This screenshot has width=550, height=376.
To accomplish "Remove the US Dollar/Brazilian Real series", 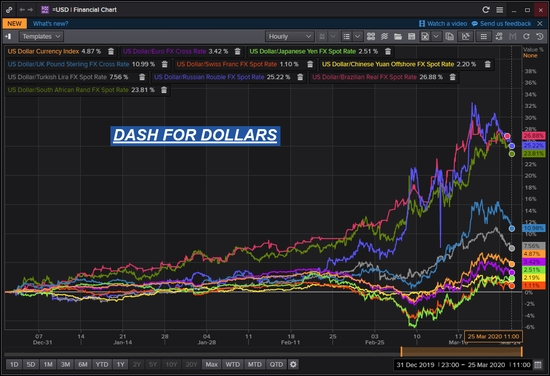I will click(x=452, y=77).
